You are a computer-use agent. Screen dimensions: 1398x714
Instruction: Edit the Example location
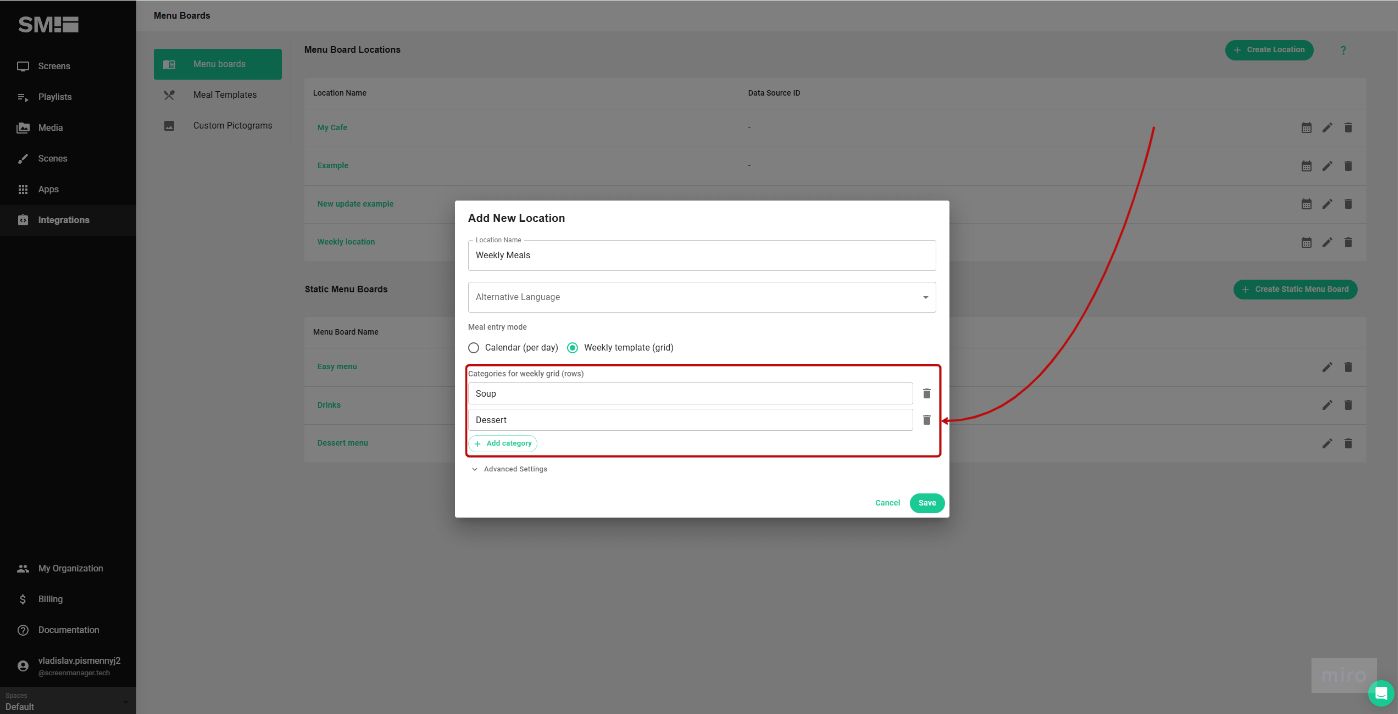coord(1327,166)
